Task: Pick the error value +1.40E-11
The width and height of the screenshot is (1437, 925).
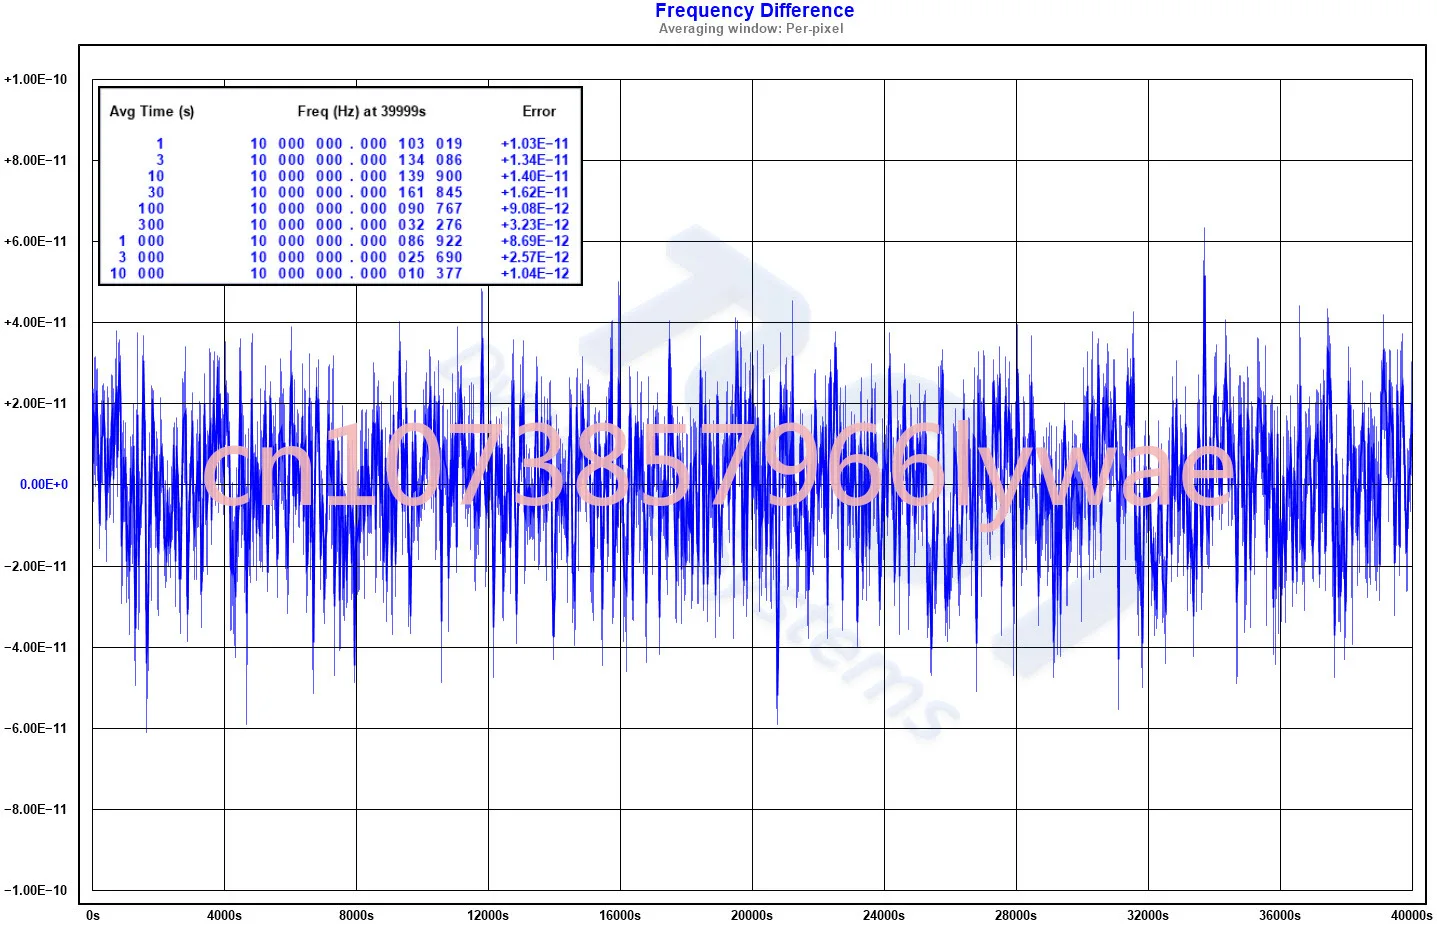Action: [x=535, y=176]
